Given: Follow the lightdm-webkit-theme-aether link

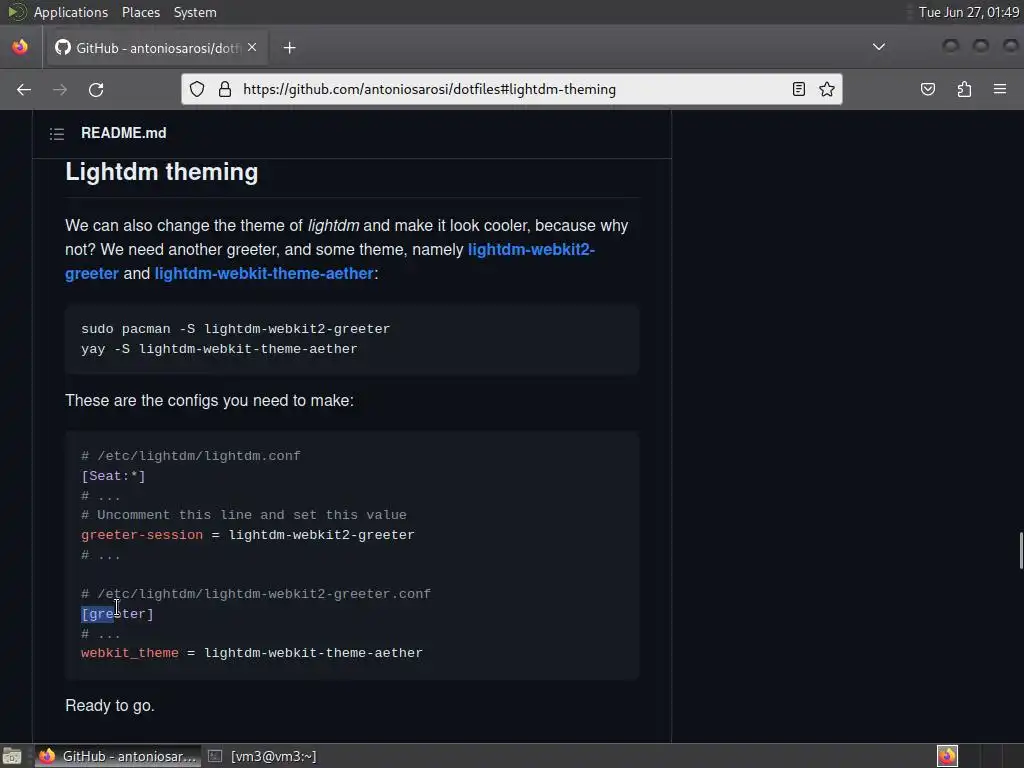Looking at the screenshot, I should [x=264, y=274].
